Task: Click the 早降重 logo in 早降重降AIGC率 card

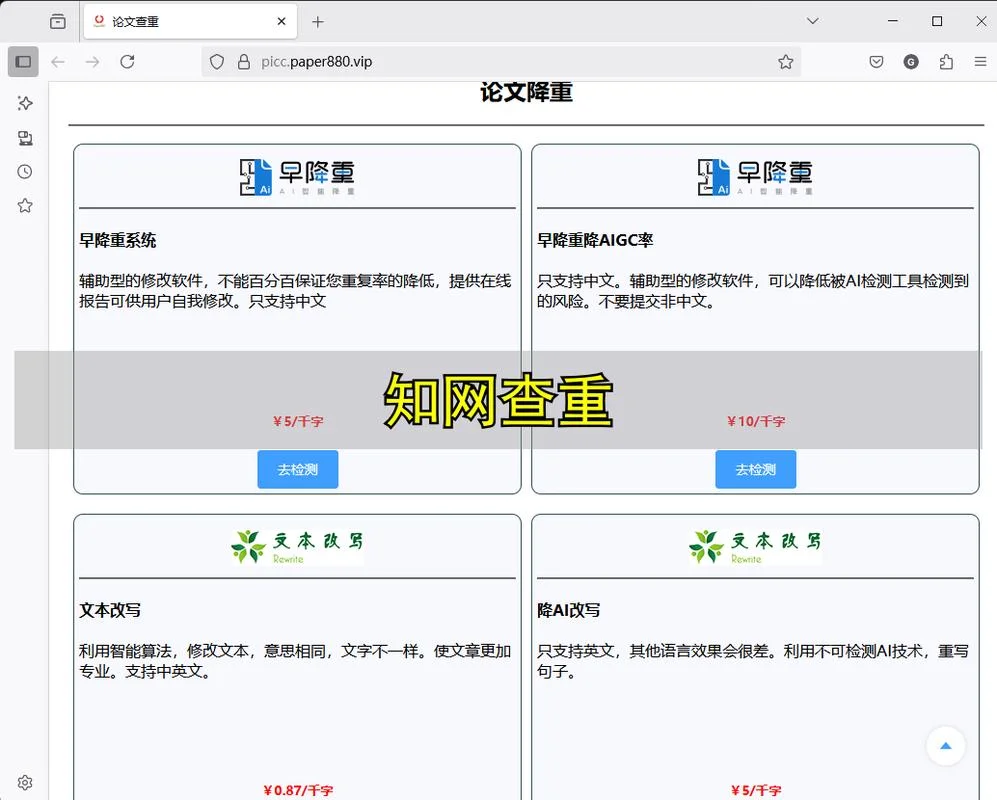Action: point(755,177)
